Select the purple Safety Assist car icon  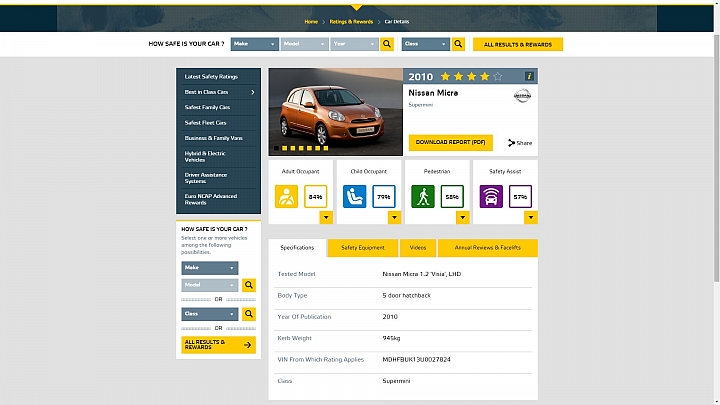coord(491,197)
